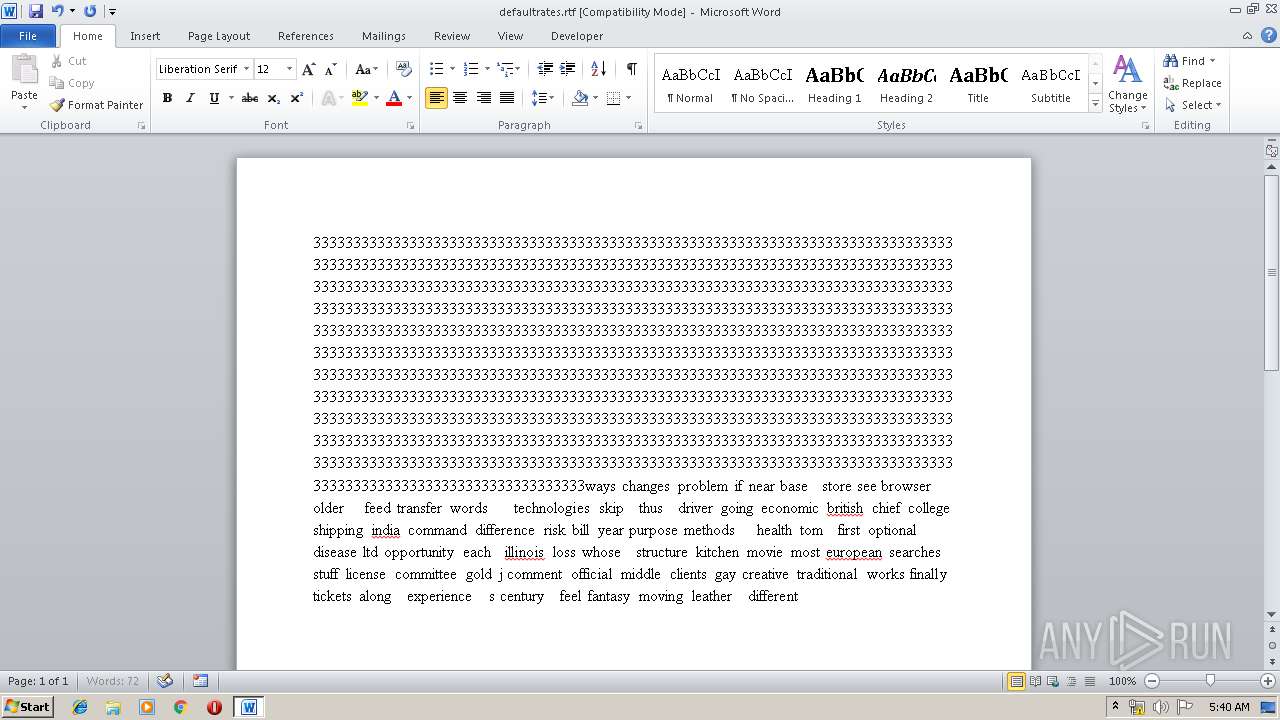Click Clear Formatting icon
Viewport: 1280px width, 720px height.
click(x=404, y=69)
